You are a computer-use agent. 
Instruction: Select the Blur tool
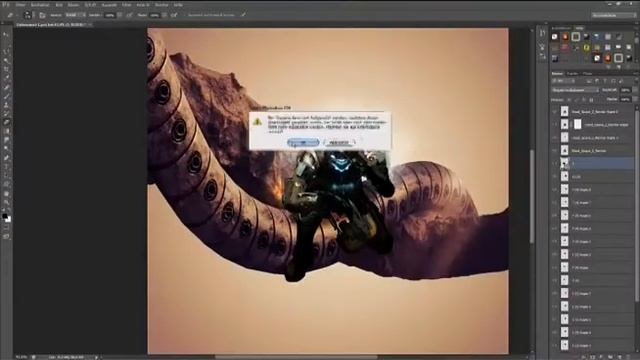(x=6, y=140)
